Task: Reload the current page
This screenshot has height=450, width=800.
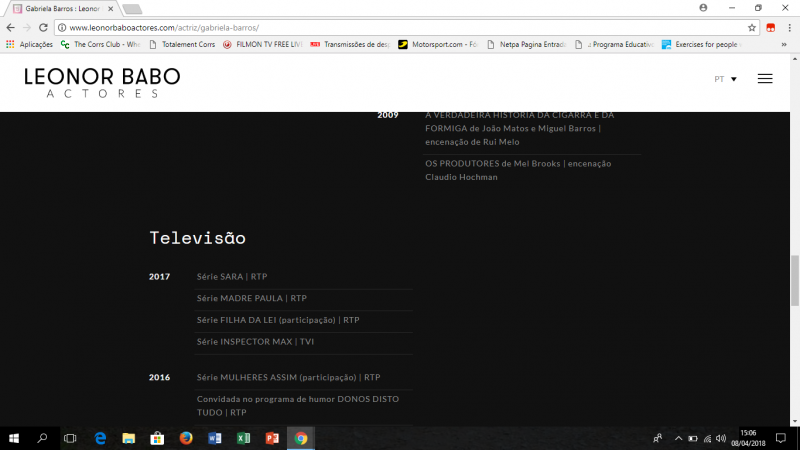Action: pyautogui.click(x=43, y=28)
